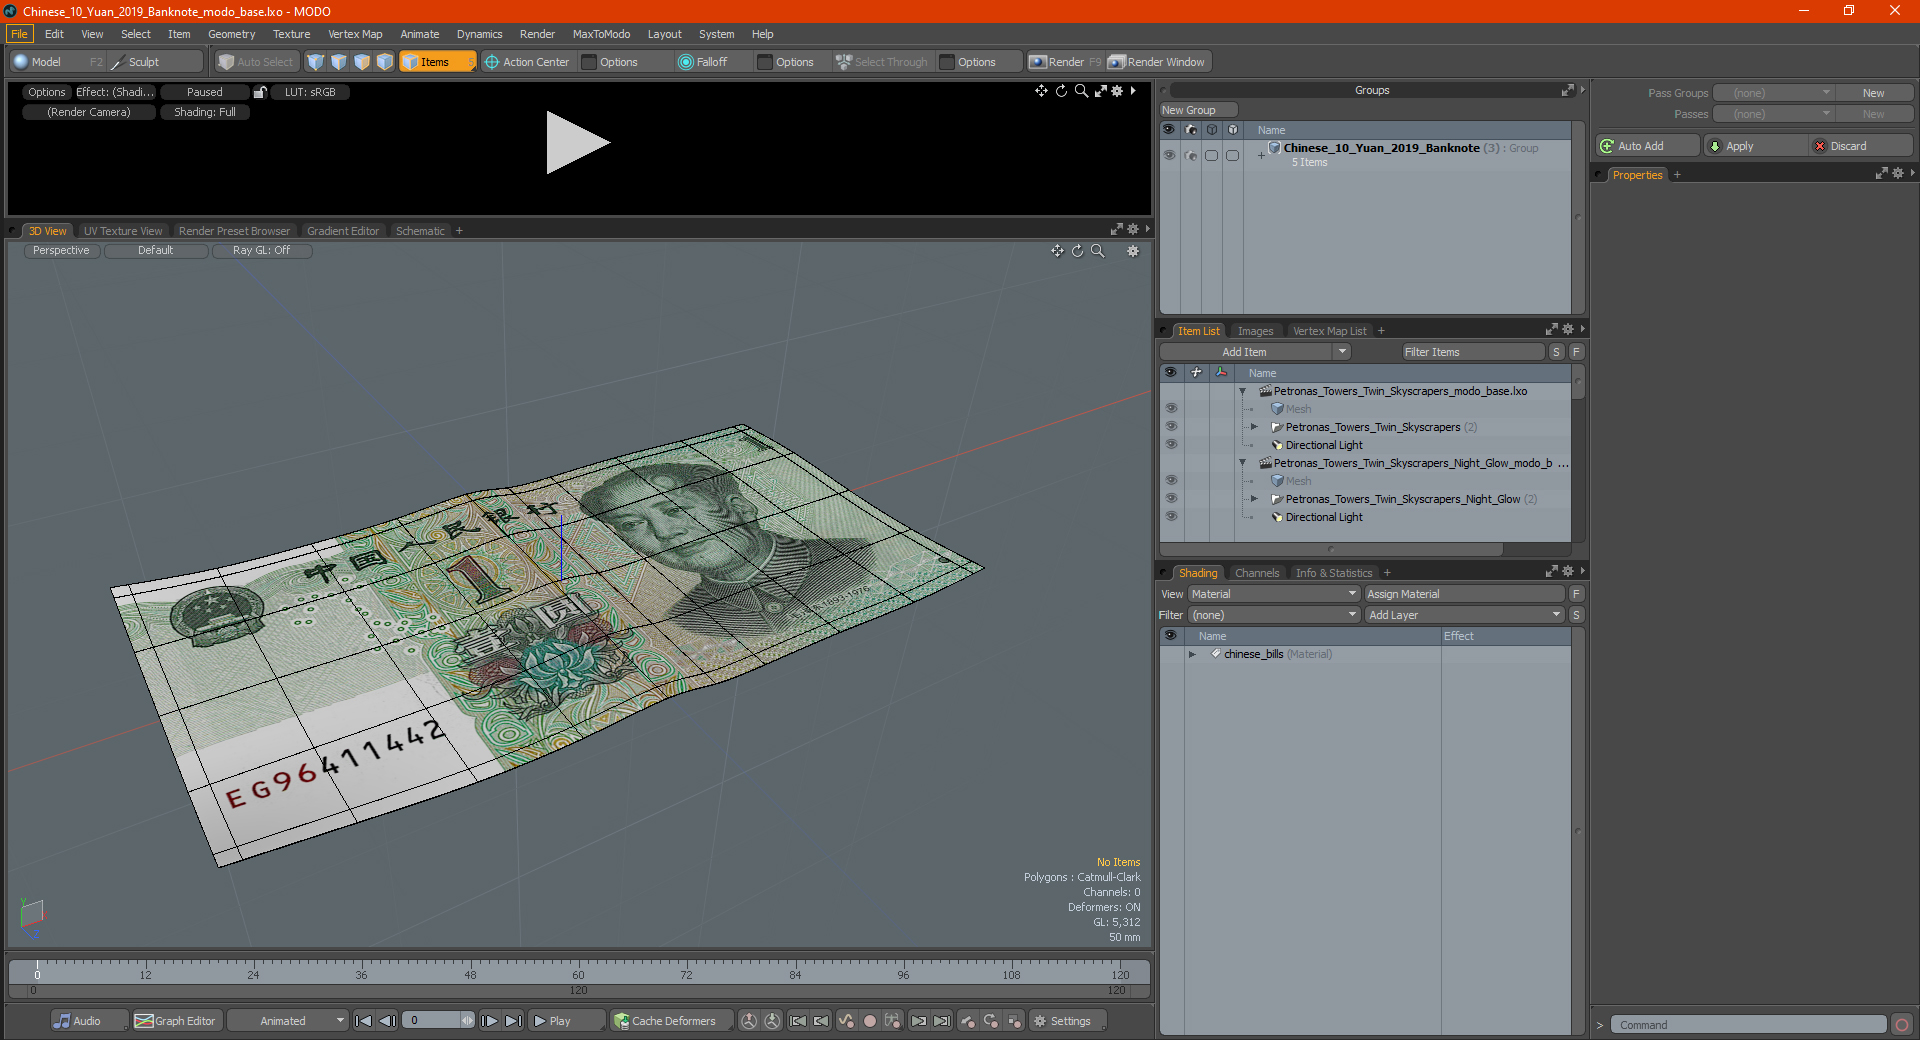
Task: Click the render preview zoom magnifier icon
Action: [x=1081, y=91]
